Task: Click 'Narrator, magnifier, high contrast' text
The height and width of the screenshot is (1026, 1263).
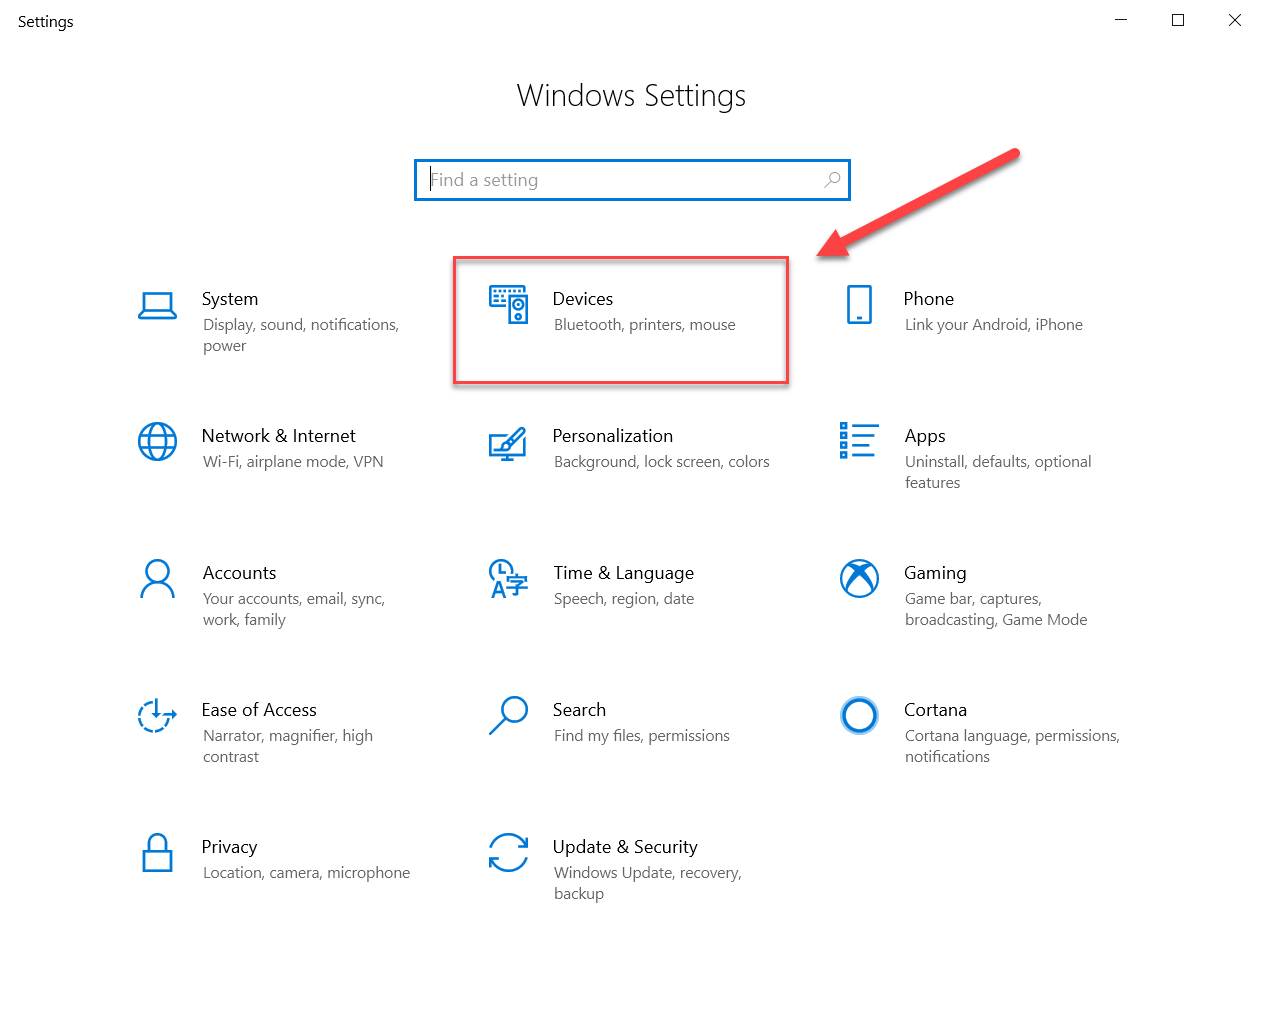Action: (x=288, y=746)
